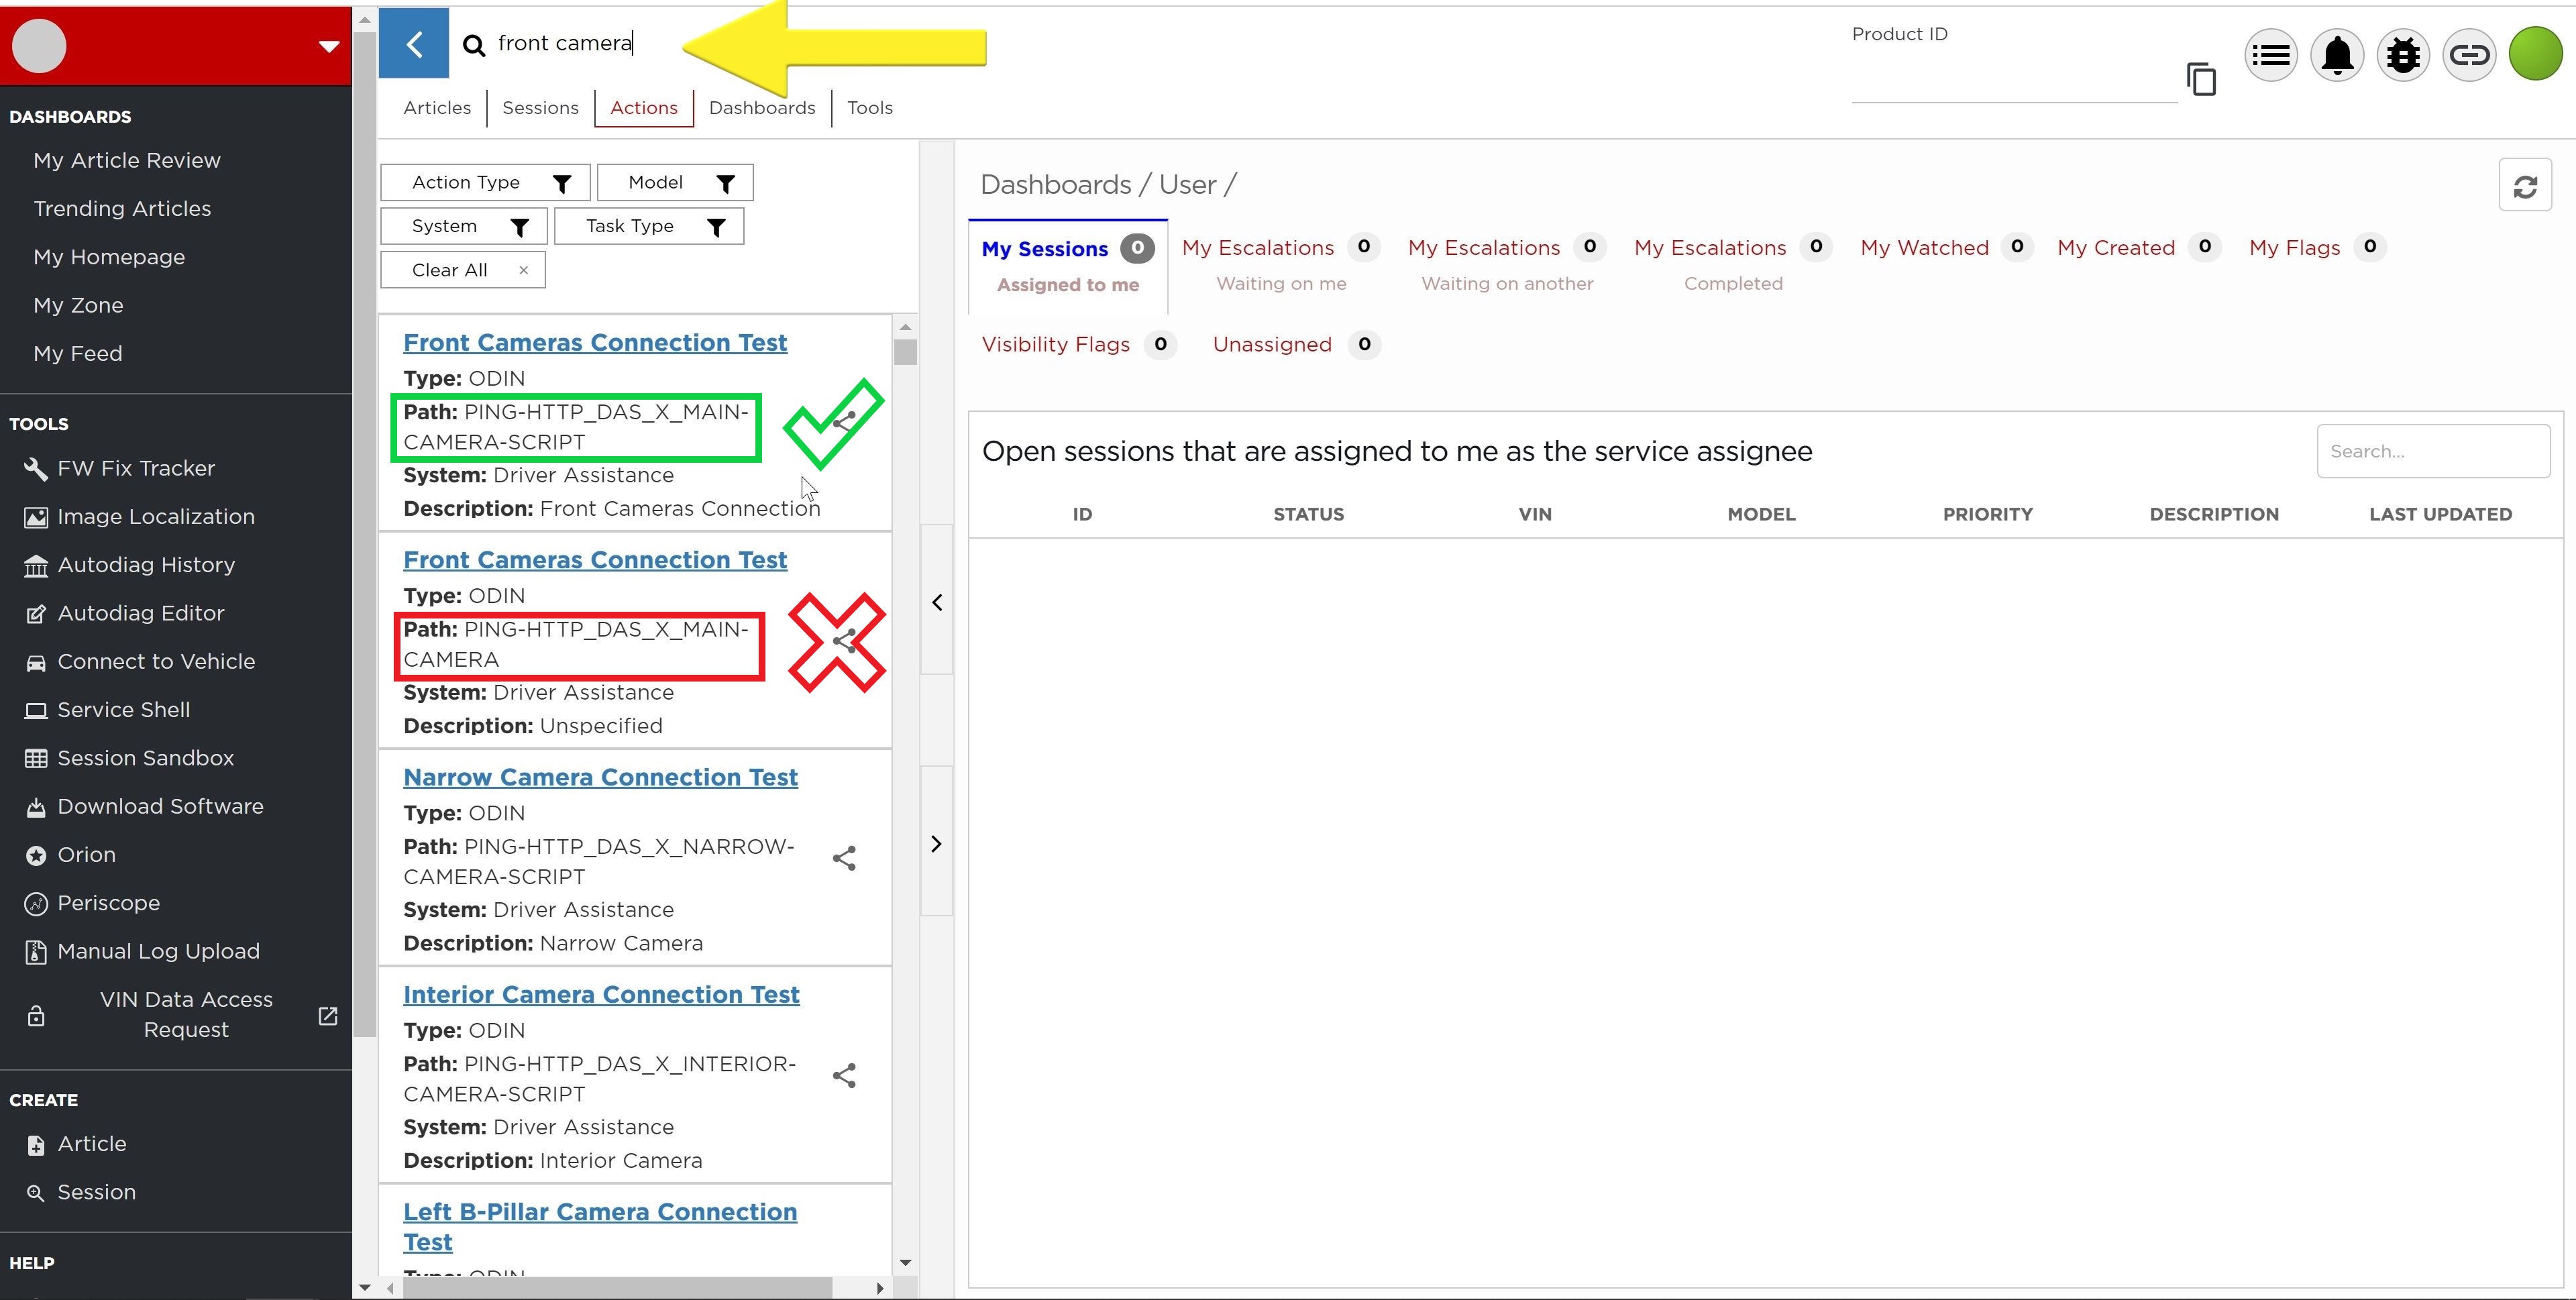2576x1300 pixels.
Task: Open the Task Type filter
Action: click(649, 227)
